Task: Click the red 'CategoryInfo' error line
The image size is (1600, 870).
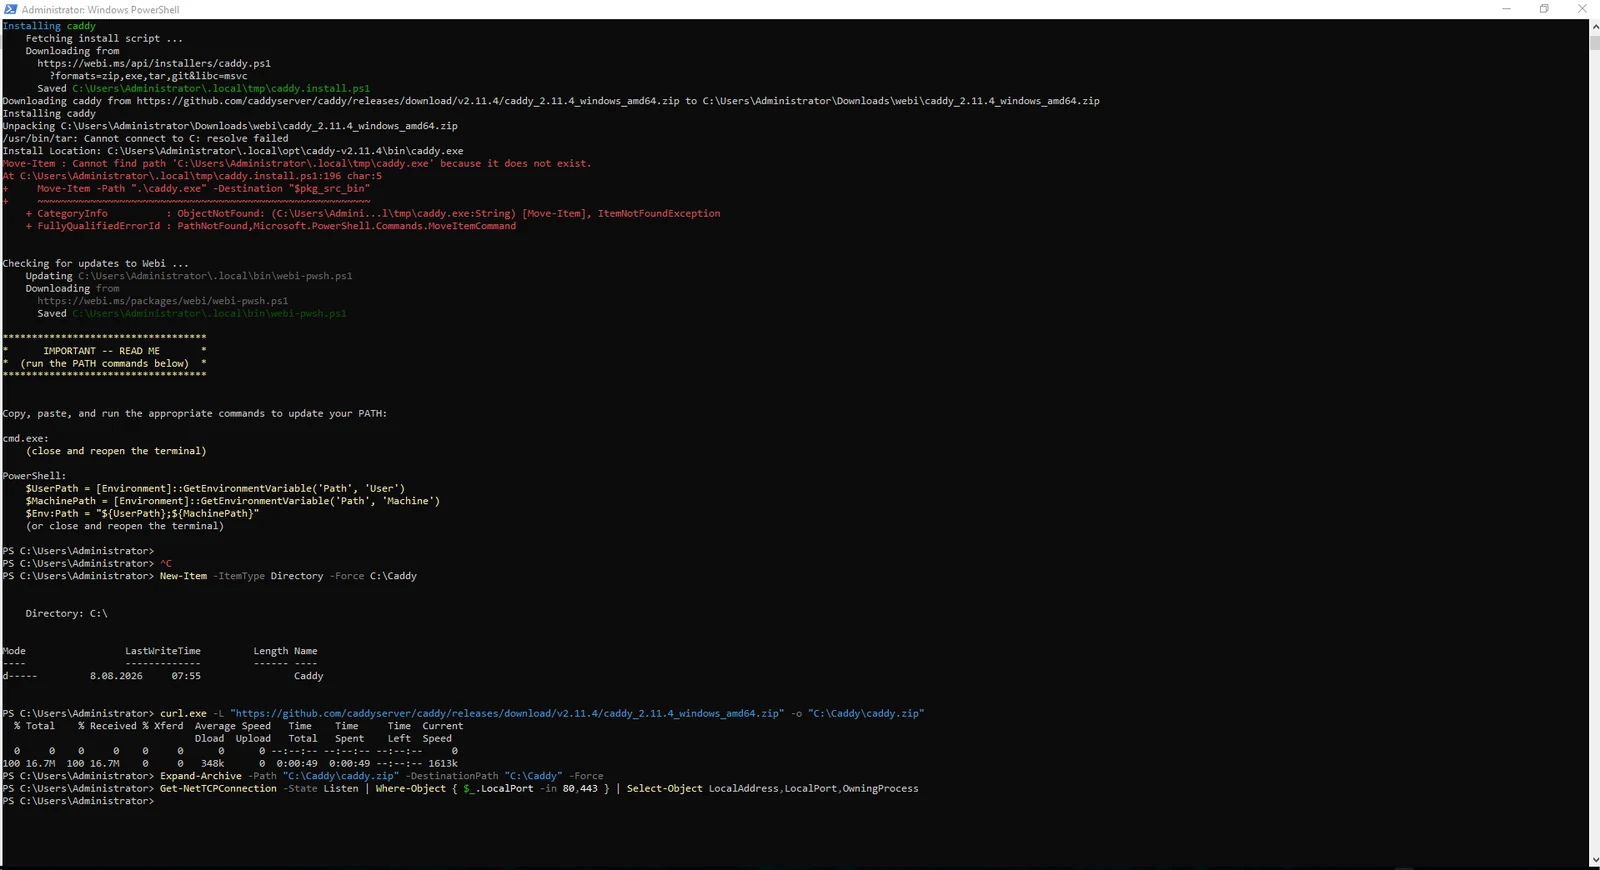Action: [x=372, y=213]
